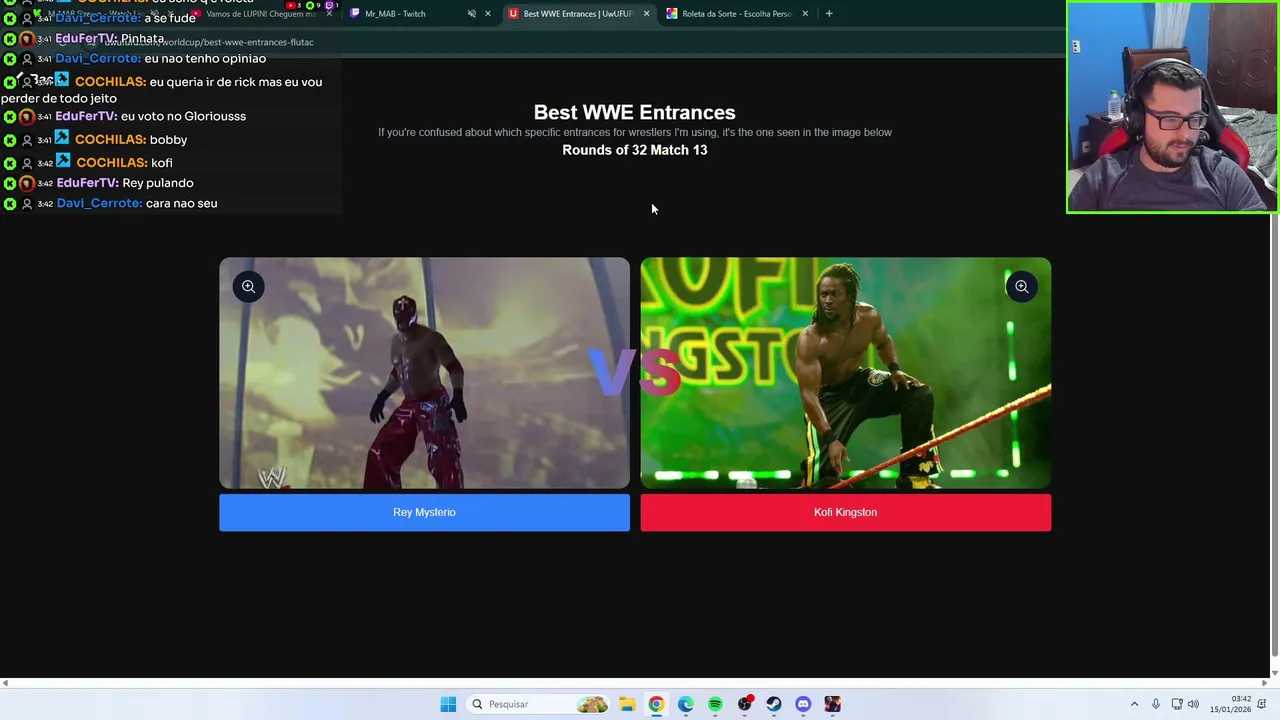Click the horizontal scrollbar left arrow
Image resolution: width=1280 pixels, height=720 pixels.
tap(5, 683)
